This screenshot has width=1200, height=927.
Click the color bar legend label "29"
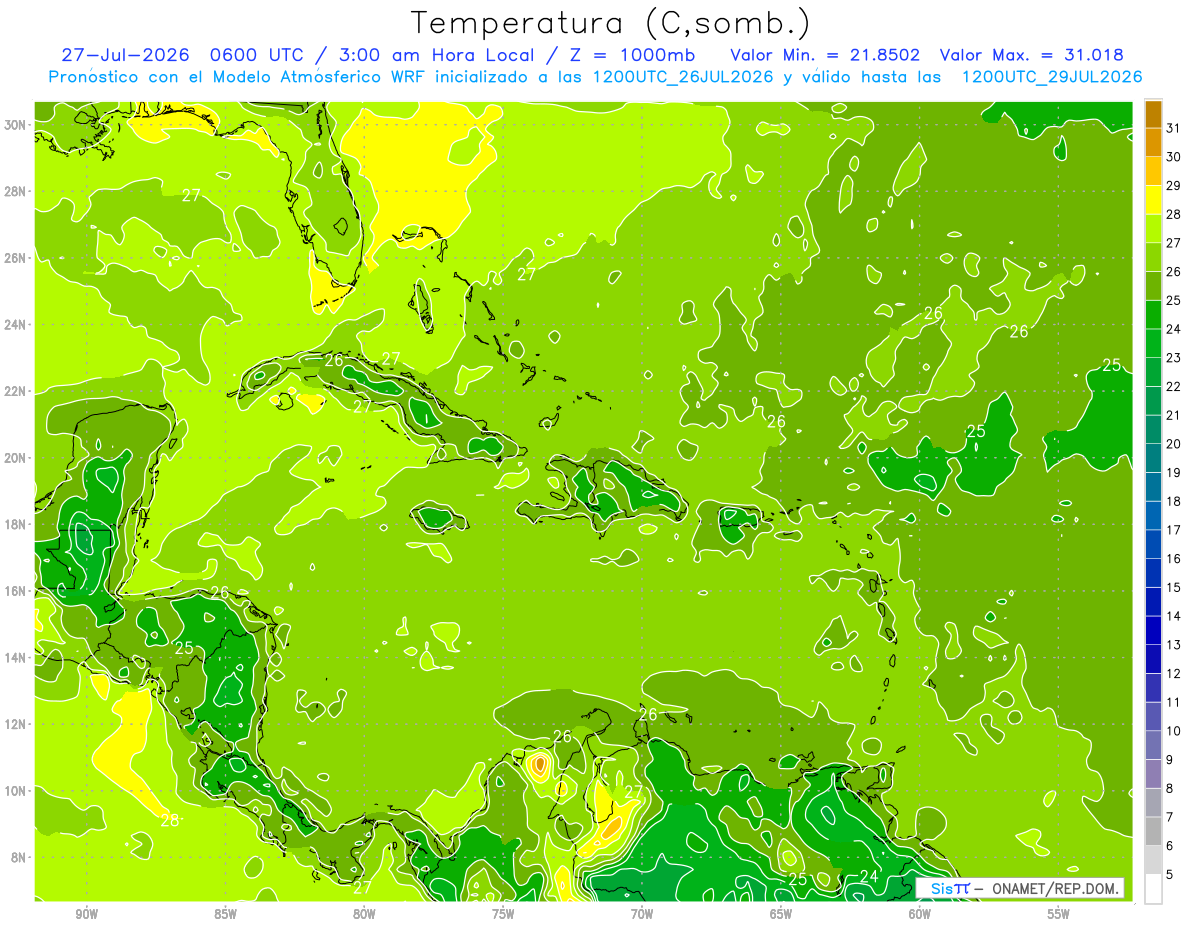click(x=1174, y=185)
